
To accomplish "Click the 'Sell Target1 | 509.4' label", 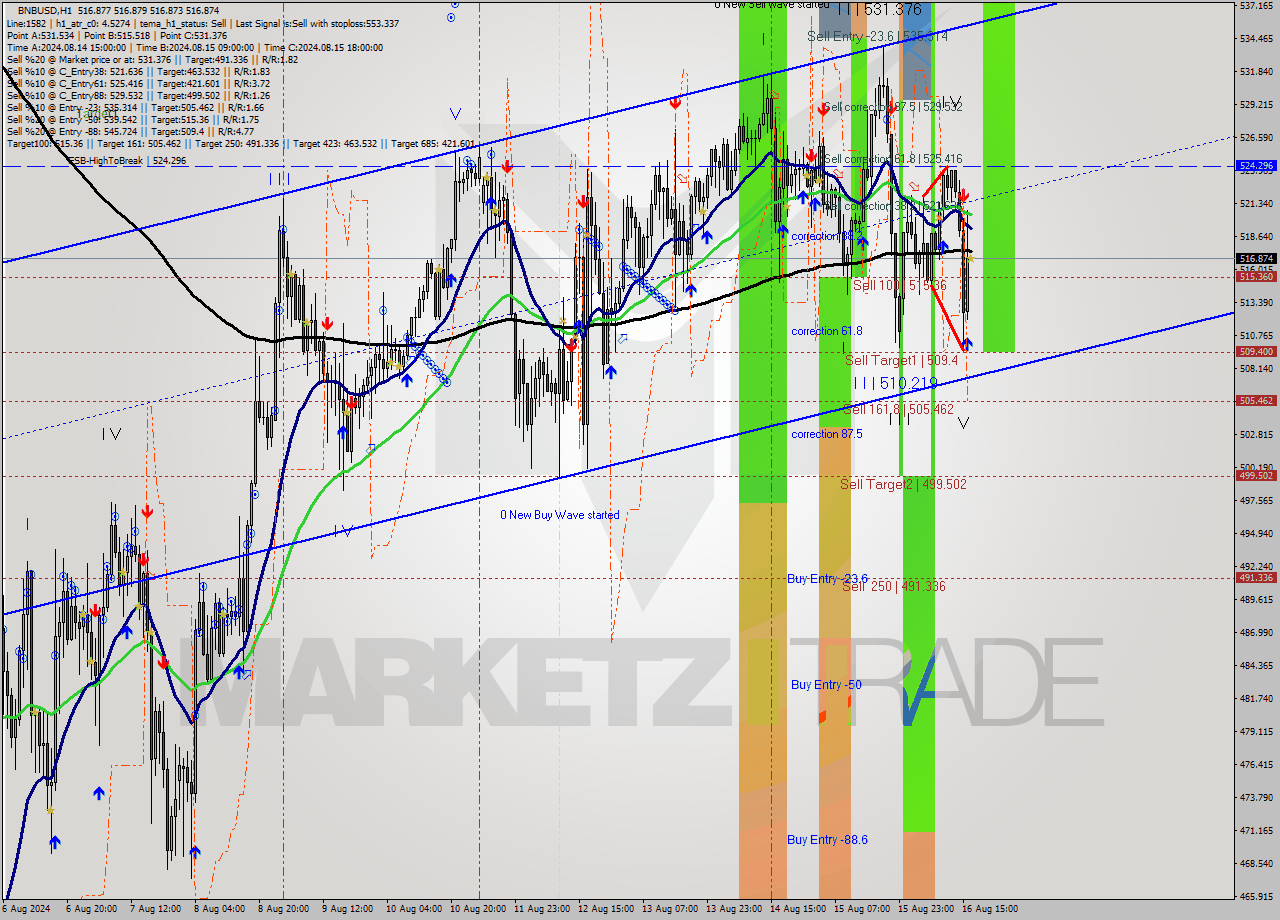I will coord(902,360).
